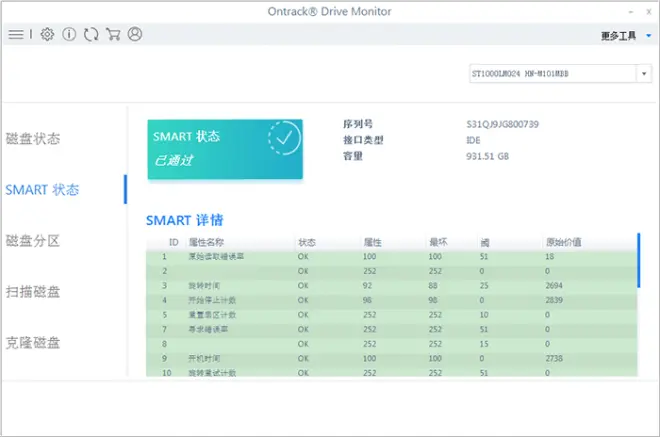
Task: Sort by the 状态 column header
Action: 307,242
